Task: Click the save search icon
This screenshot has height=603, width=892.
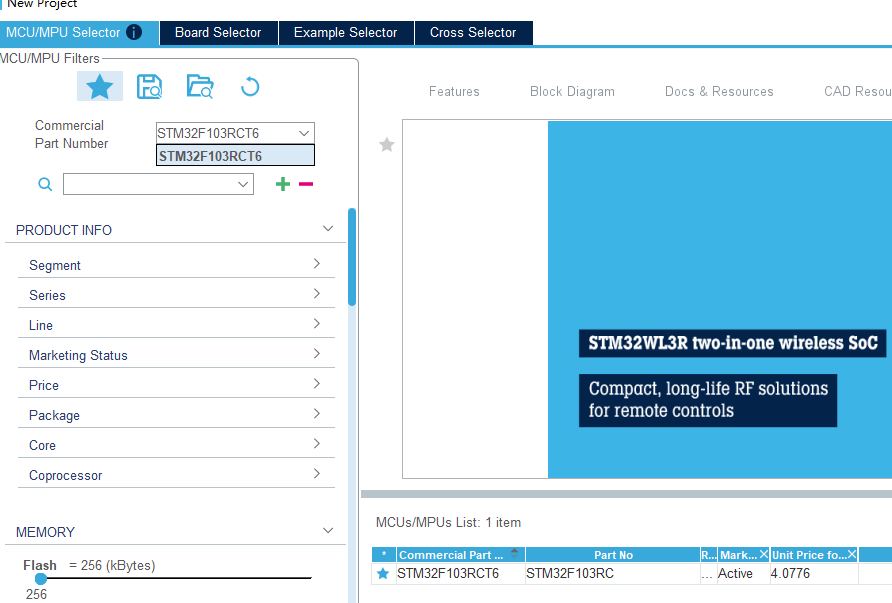Action: 150,87
